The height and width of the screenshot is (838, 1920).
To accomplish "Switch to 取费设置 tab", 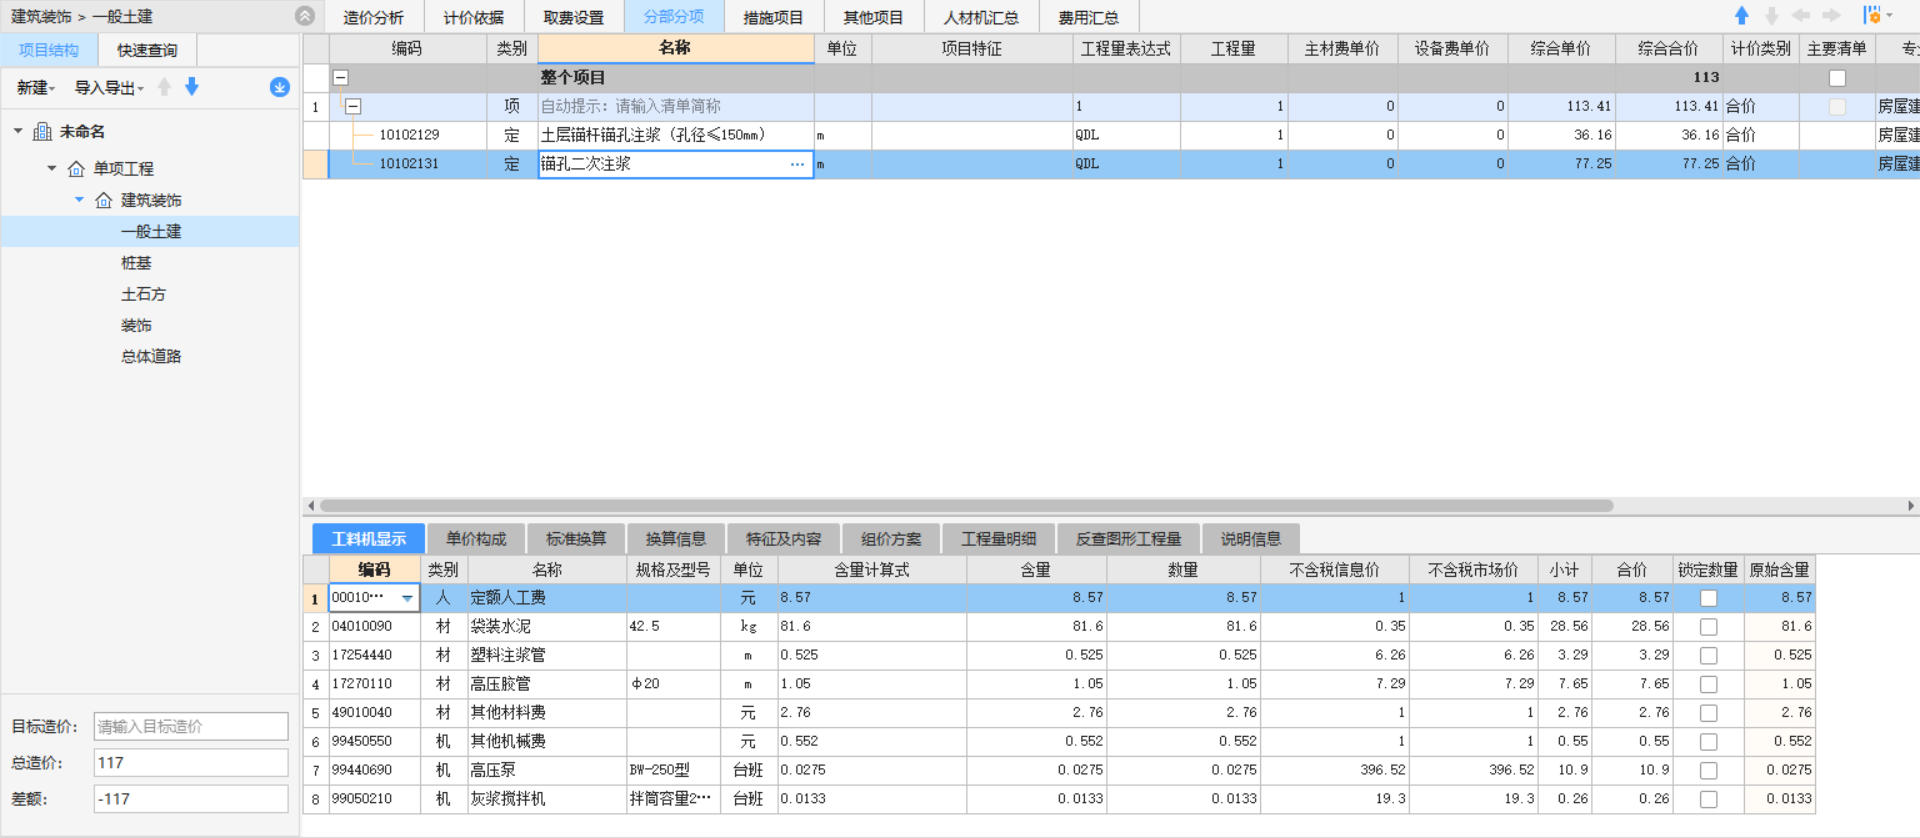I will tap(573, 17).
